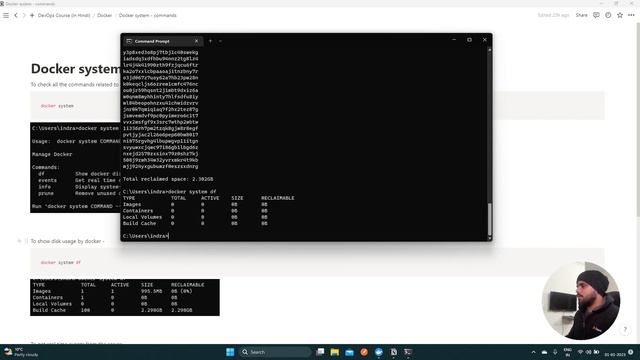
Task: Click block drag handle beside 'To show disk usage'
Action: (26, 241)
